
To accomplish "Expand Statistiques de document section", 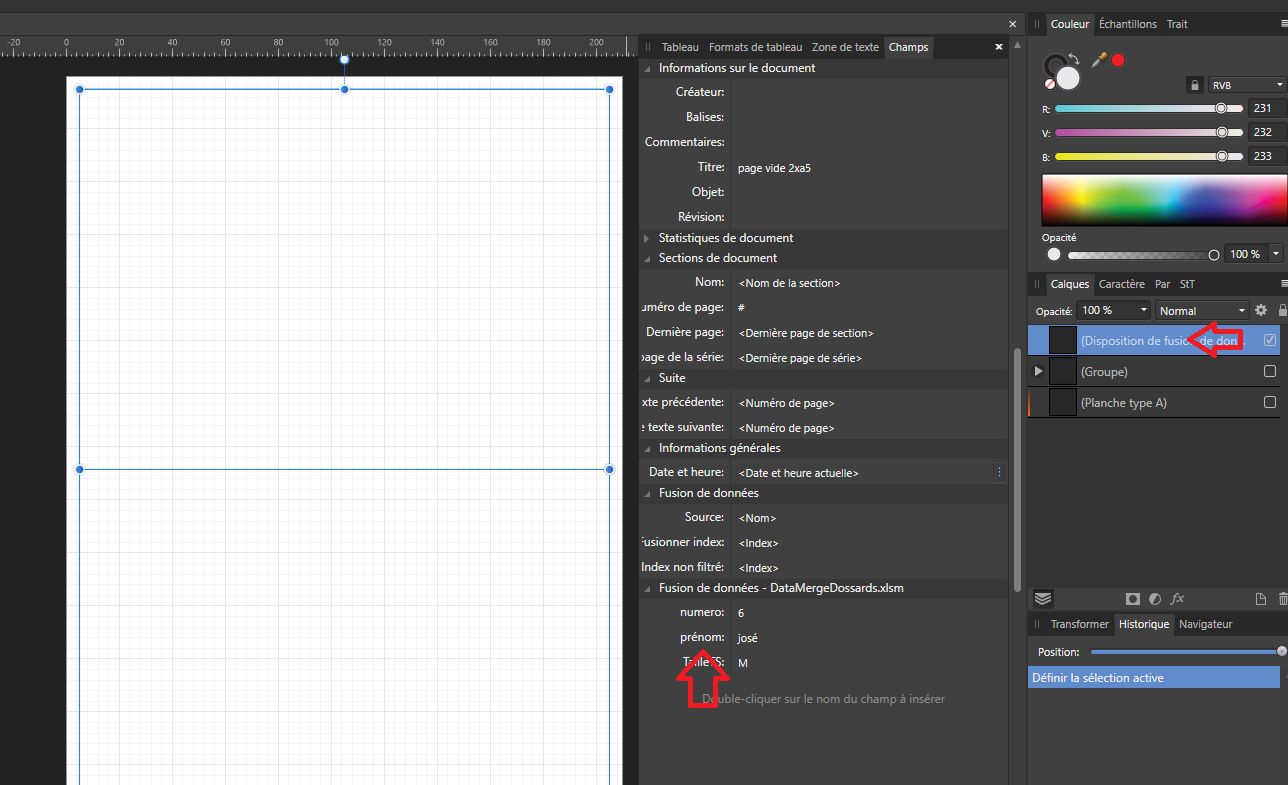I will coord(647,238).
